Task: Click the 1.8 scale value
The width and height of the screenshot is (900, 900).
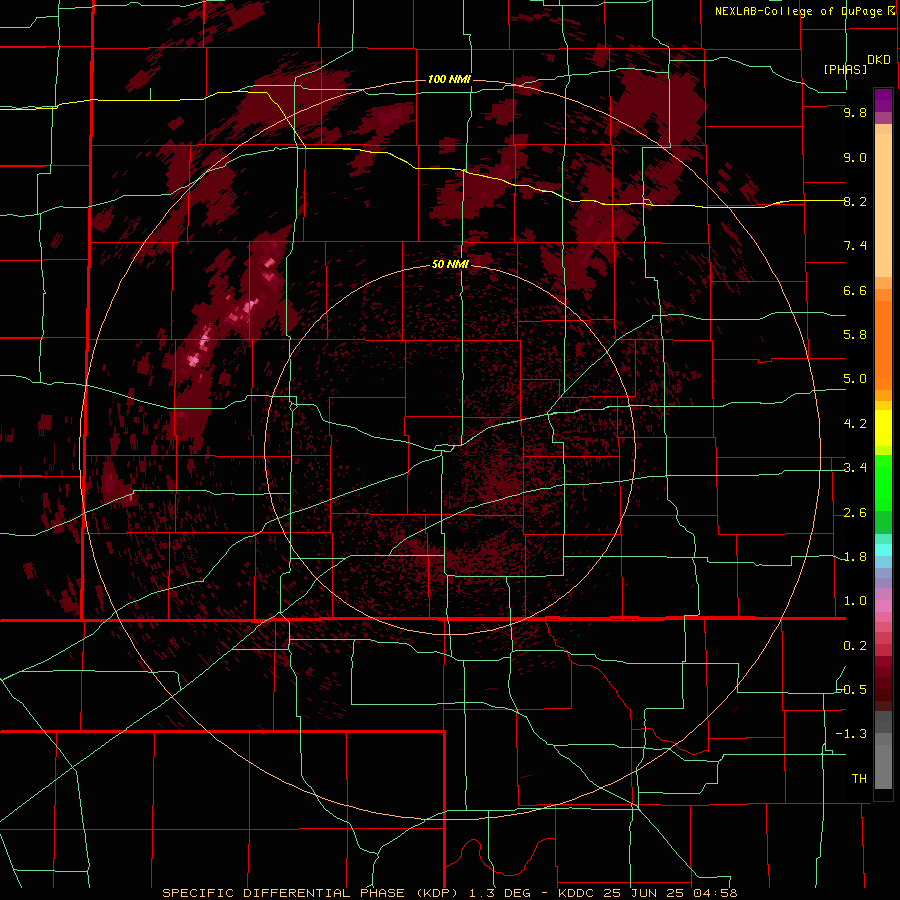Action: pos(855,557)
